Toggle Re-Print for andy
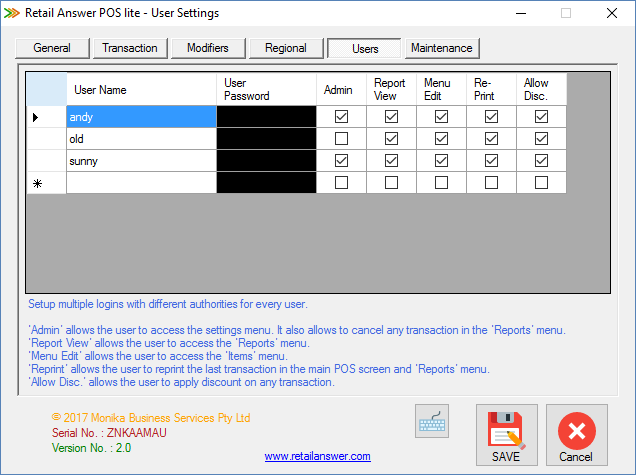 (x=491, y=117)
